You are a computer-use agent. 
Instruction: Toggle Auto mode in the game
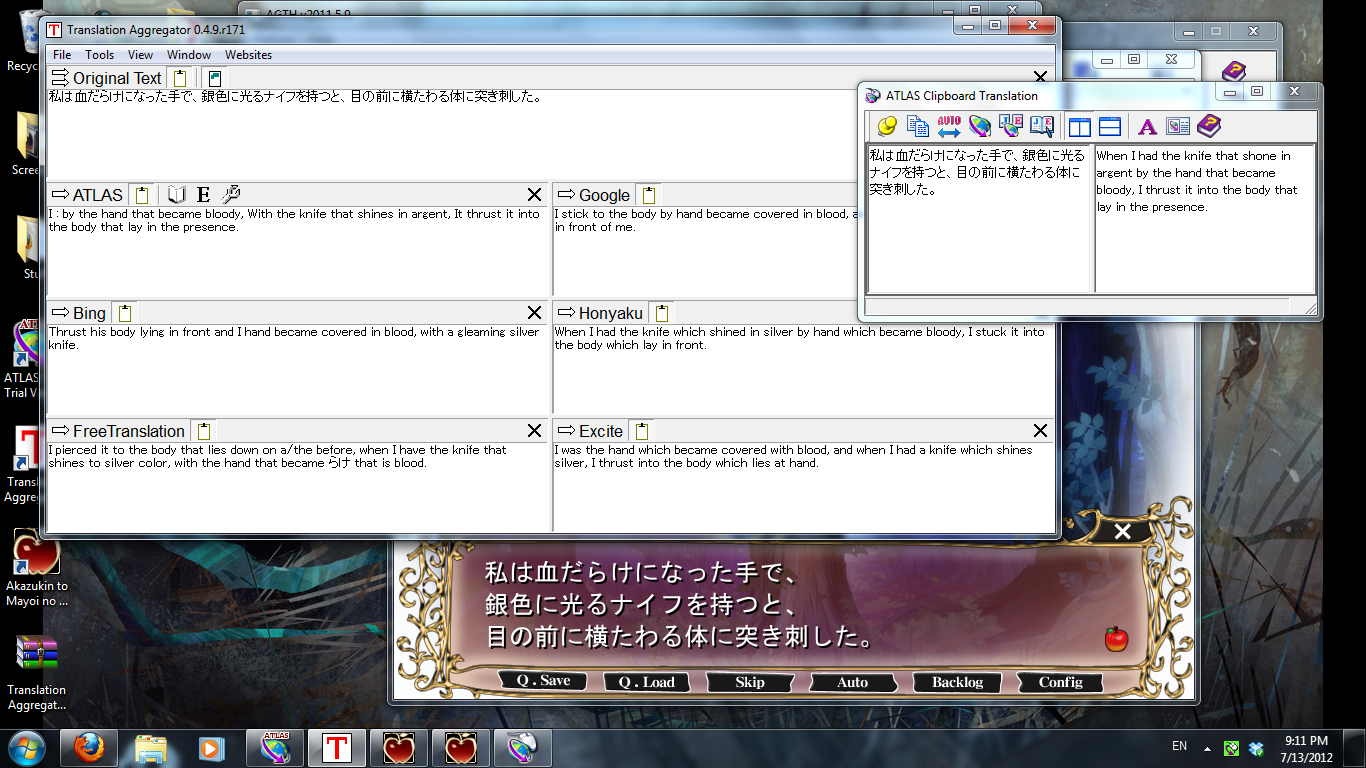pyautogui.click(x=853, y=682)
